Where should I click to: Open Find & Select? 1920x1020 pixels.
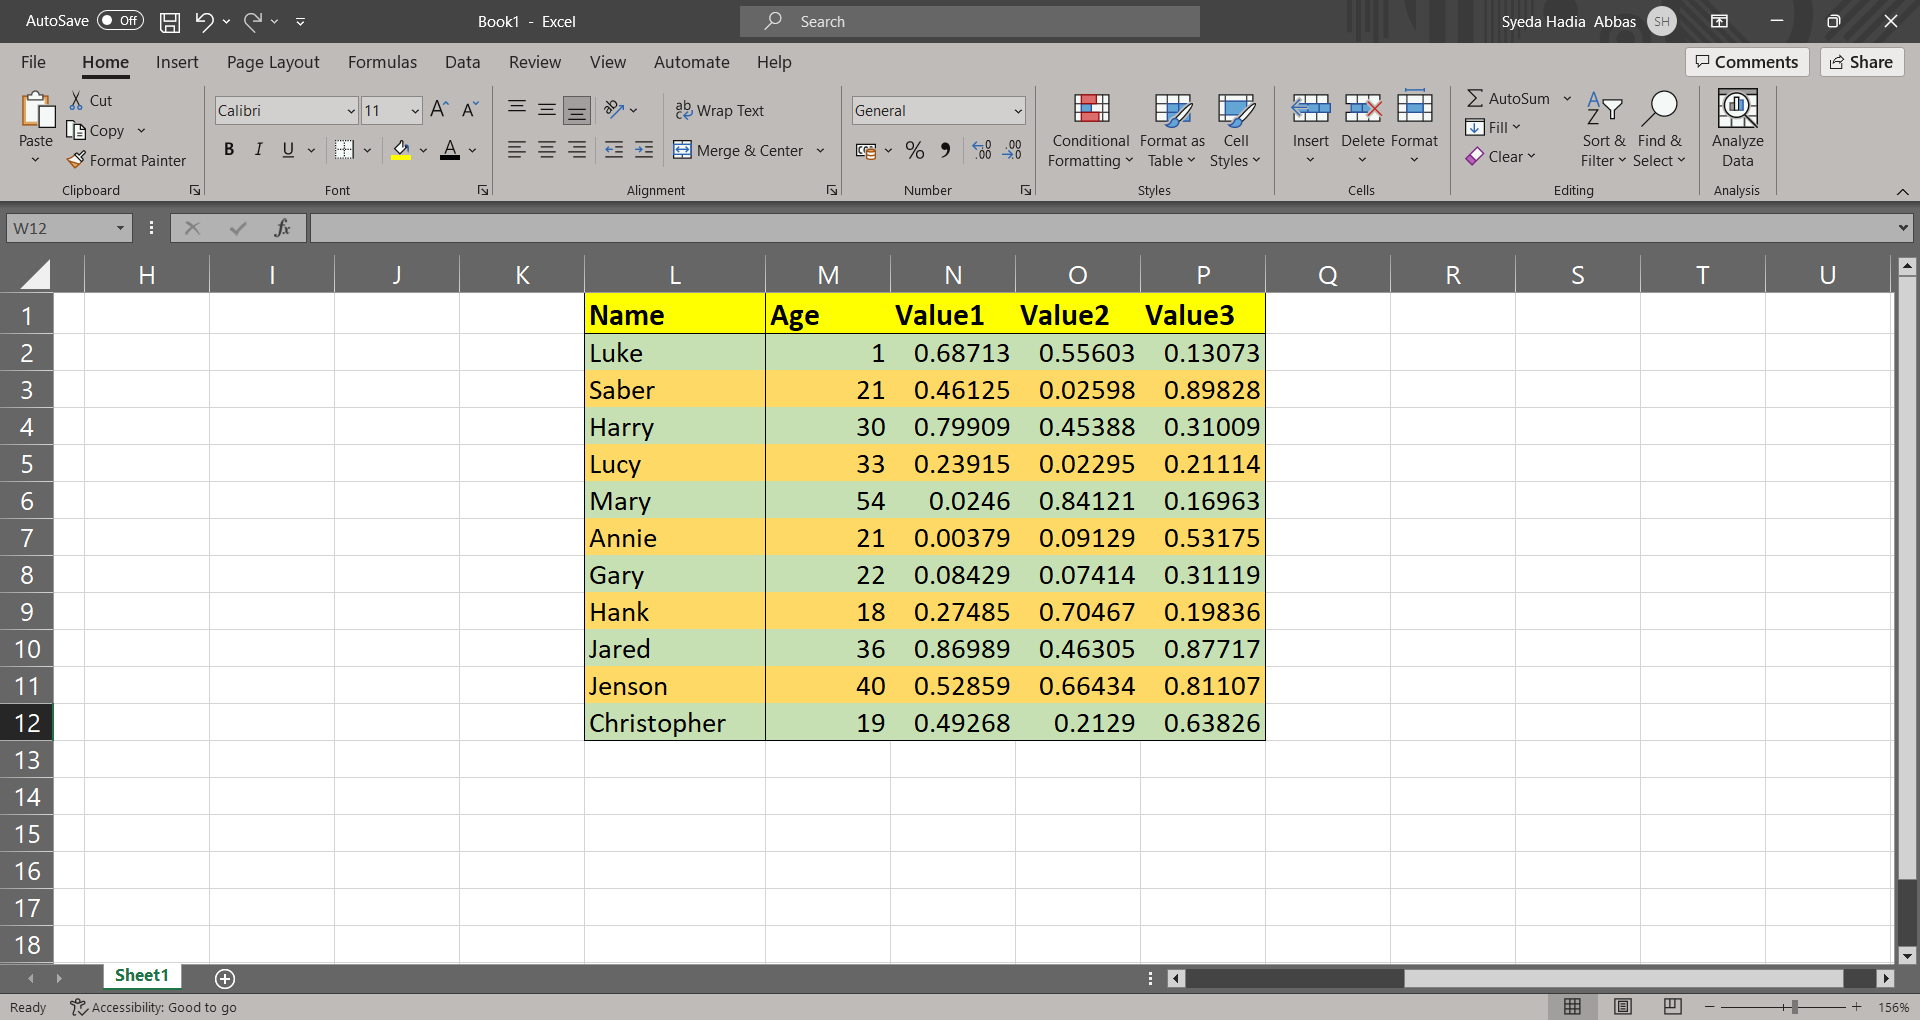point(1659,130)
